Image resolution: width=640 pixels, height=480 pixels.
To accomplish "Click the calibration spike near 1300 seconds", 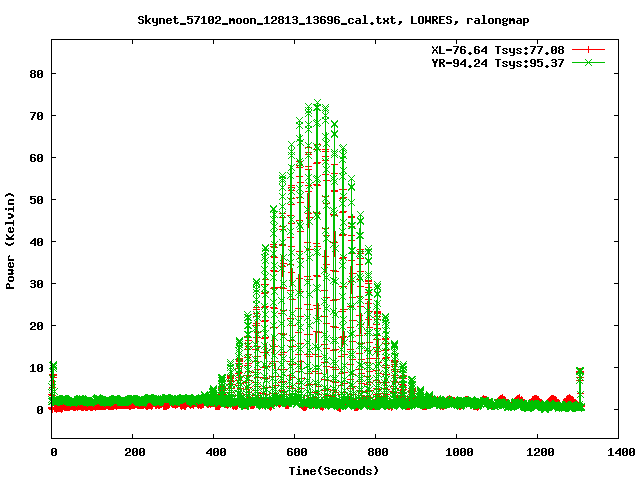I will coord(580,388).
